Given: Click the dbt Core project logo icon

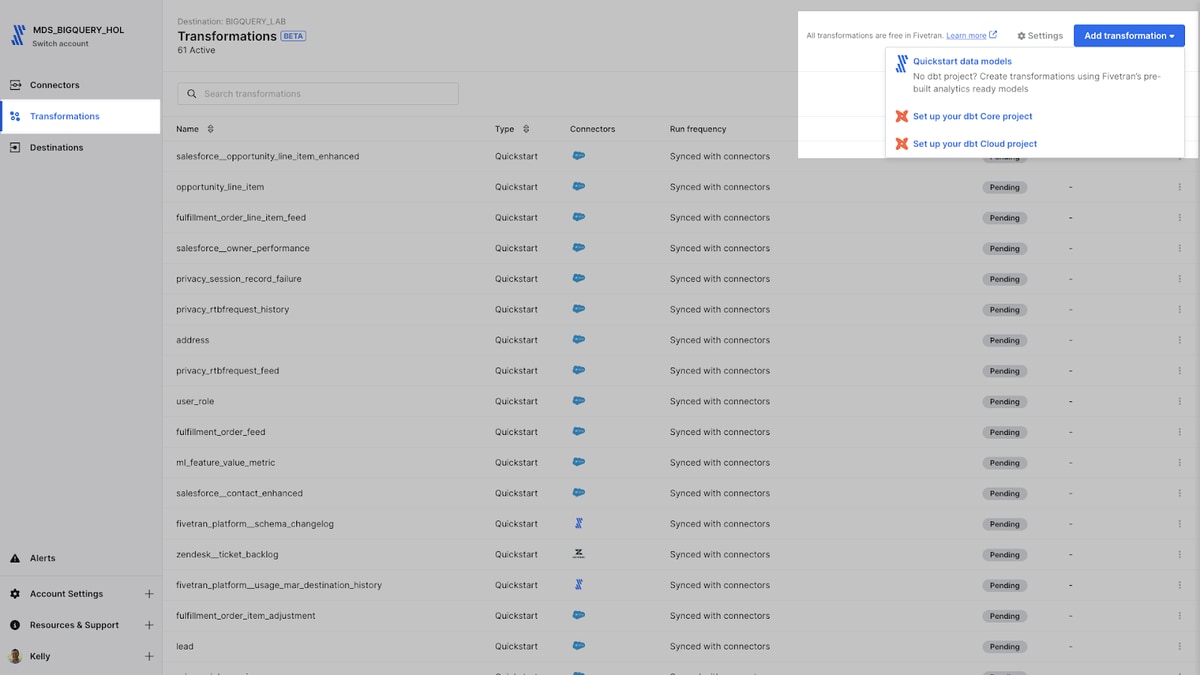Looking at the screenshot, I should [902, 116].
